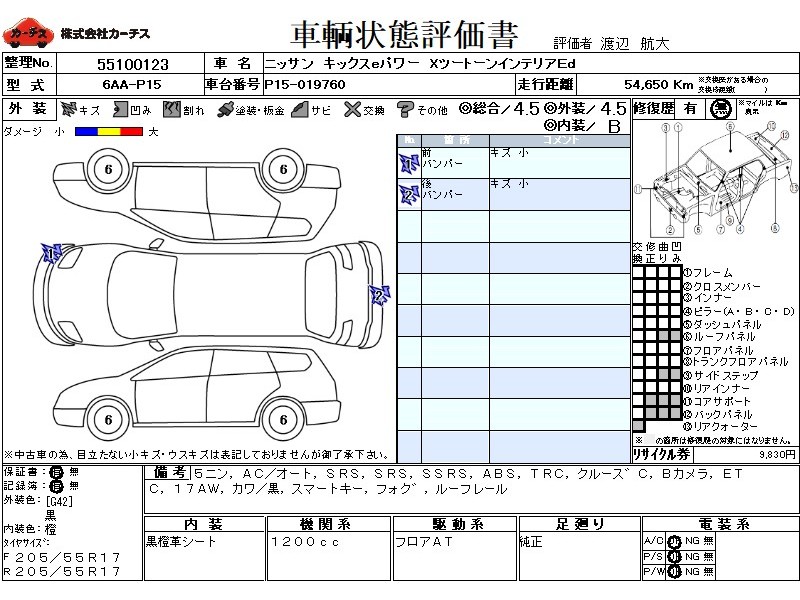Viewport: 800px width, 600px height.
Task: Click the A/C circled OK indicator
Action: 673,541
